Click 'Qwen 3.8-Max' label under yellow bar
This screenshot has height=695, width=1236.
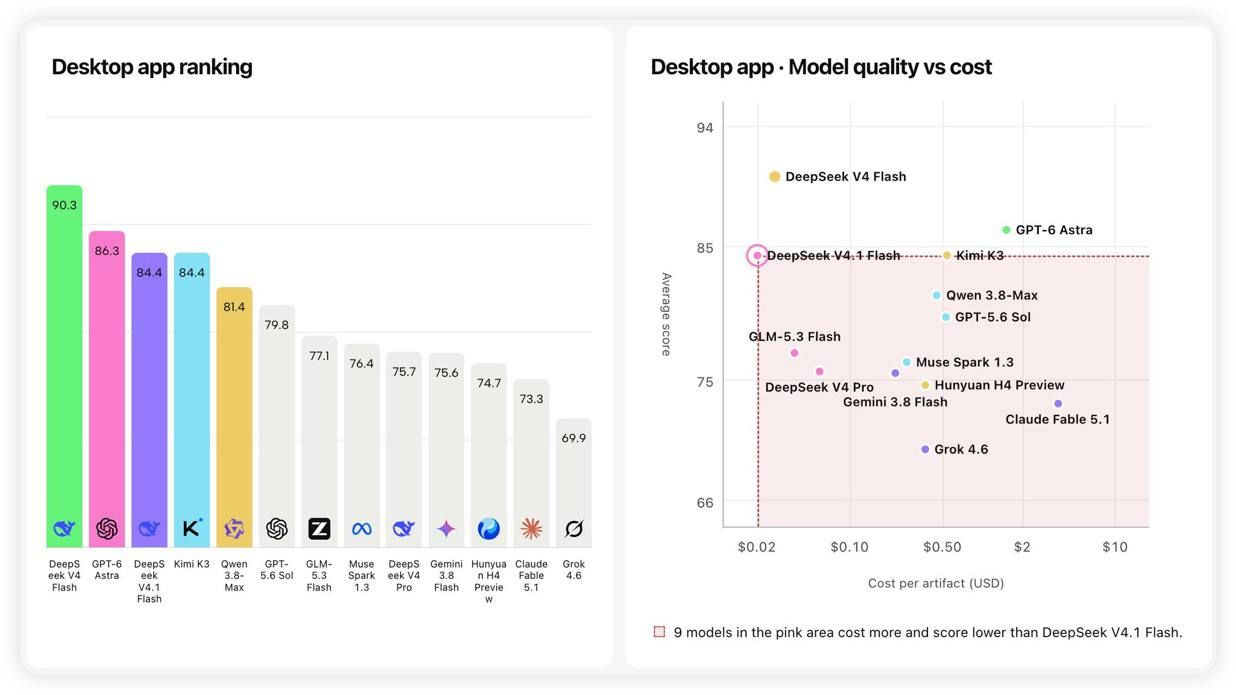(234, 576)
